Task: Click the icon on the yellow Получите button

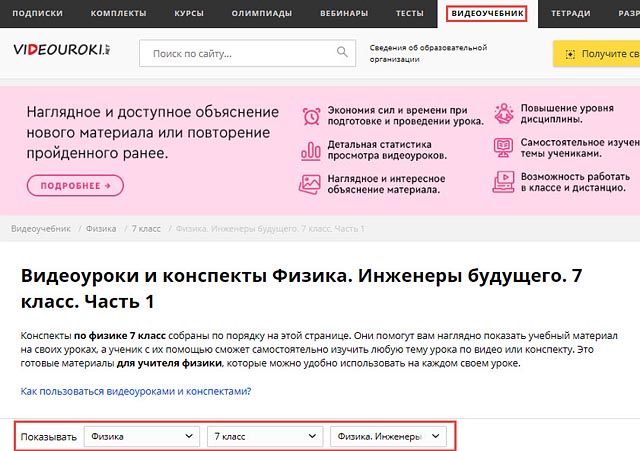Action: coord(570,54)
